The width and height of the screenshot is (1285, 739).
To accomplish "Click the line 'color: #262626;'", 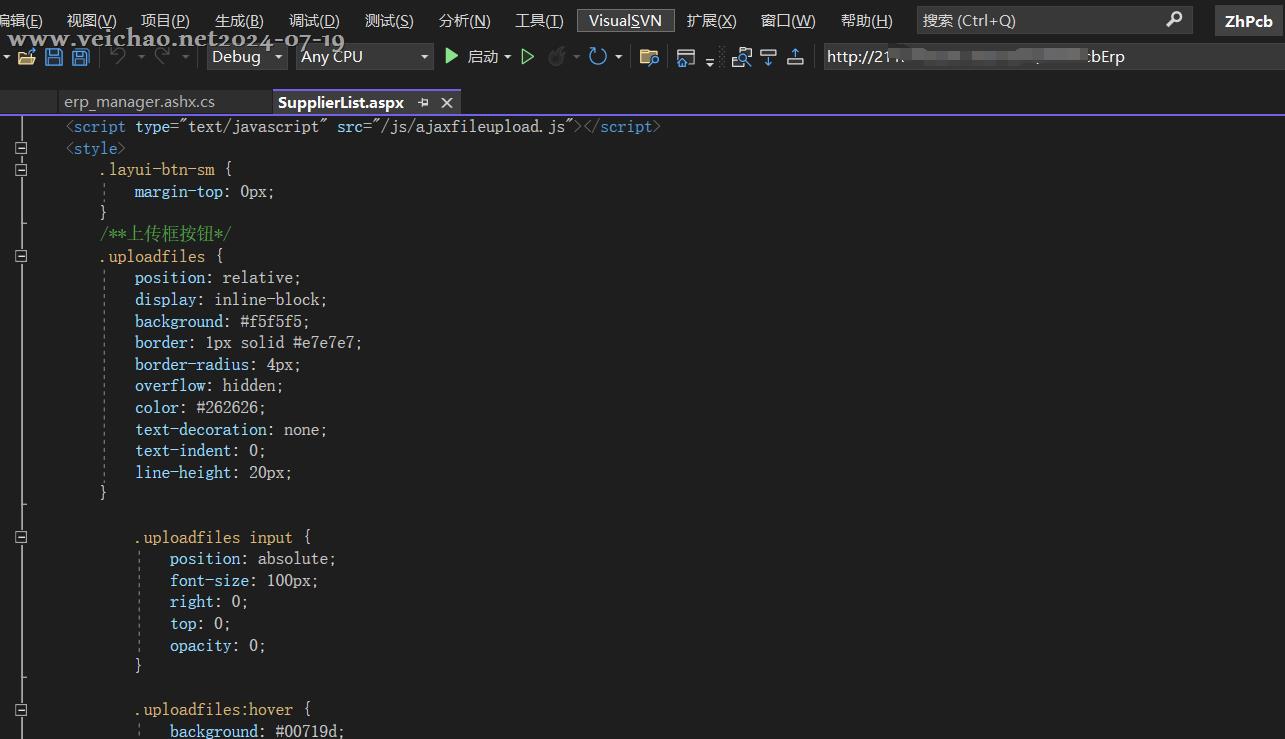I will pos(201,408).
